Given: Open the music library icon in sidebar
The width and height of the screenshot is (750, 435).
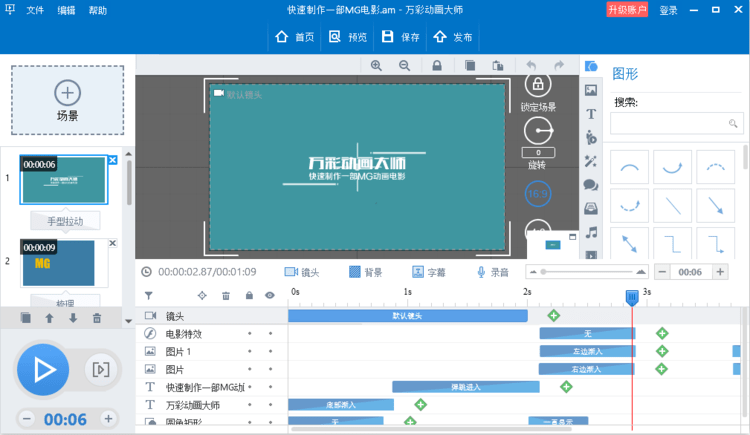Looking at the screenshot, I should tap(591, 232).
